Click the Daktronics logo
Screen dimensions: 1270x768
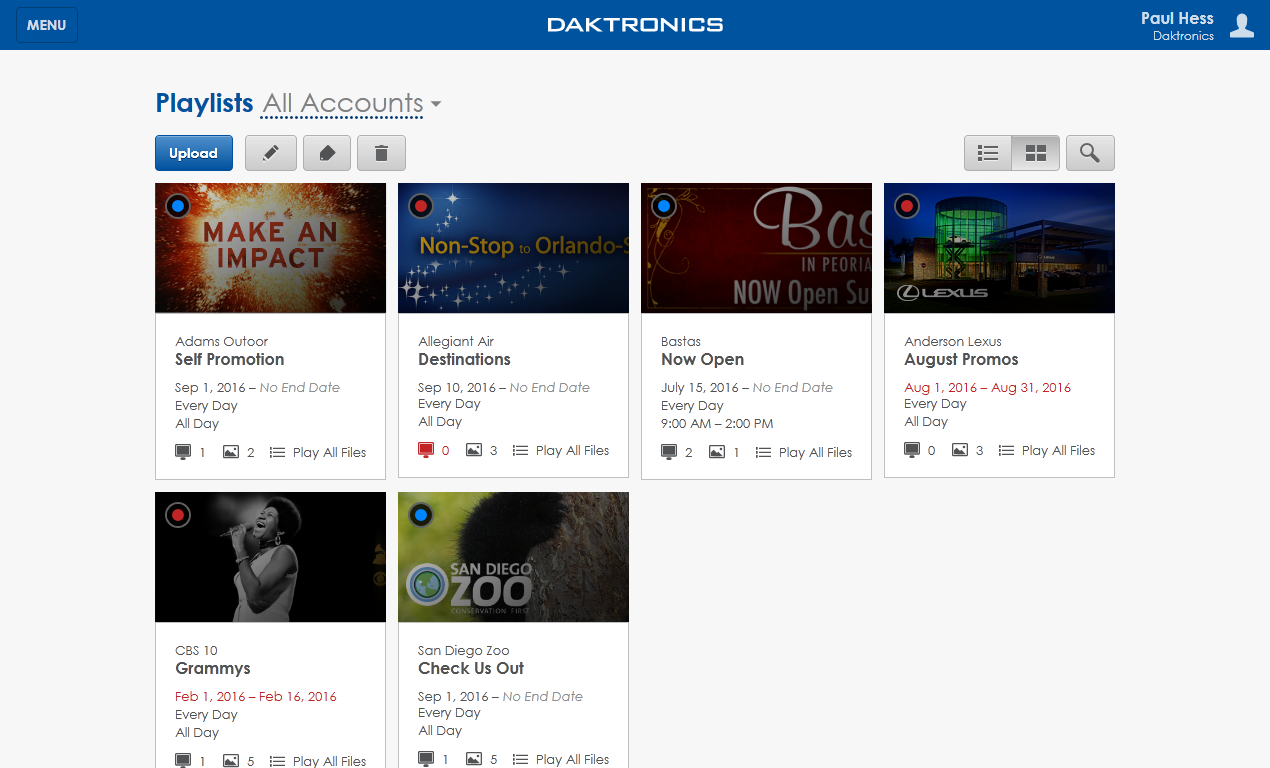pyautogui.click(x=635, y=25)
